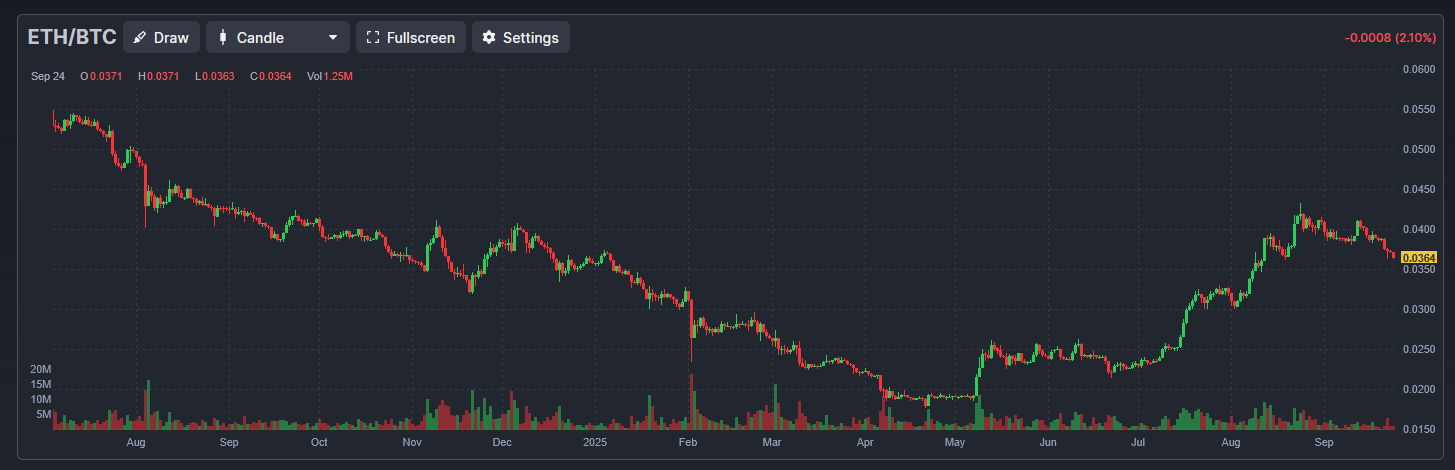Image resolution: width=1455 pixels, height=470 pixels.
Task: Click the Sep 24 date readout
Action: pyautogui.click(x=48, y=76)
